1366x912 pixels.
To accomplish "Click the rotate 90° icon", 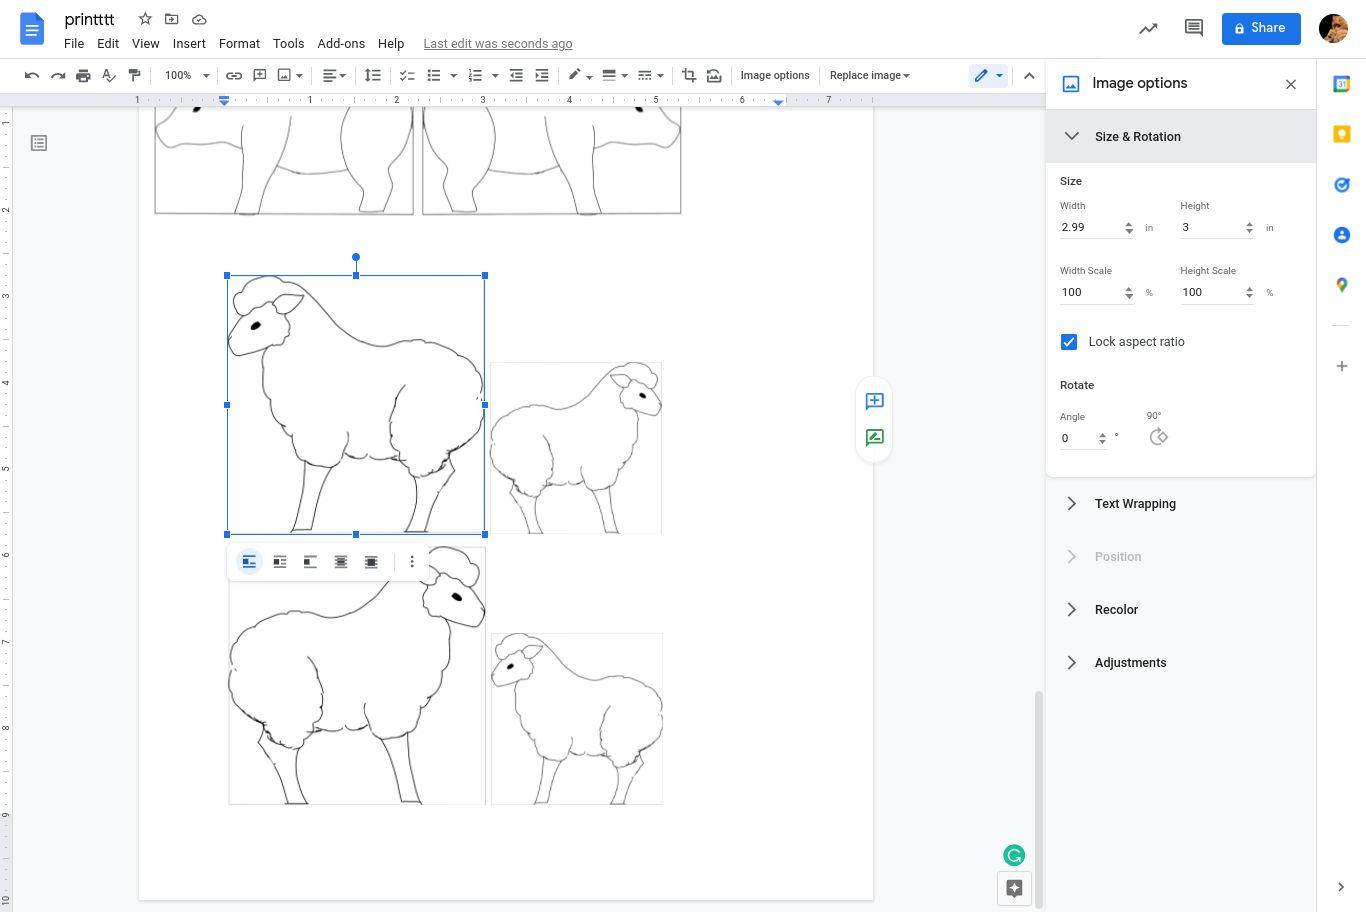I will point(1158,437).
